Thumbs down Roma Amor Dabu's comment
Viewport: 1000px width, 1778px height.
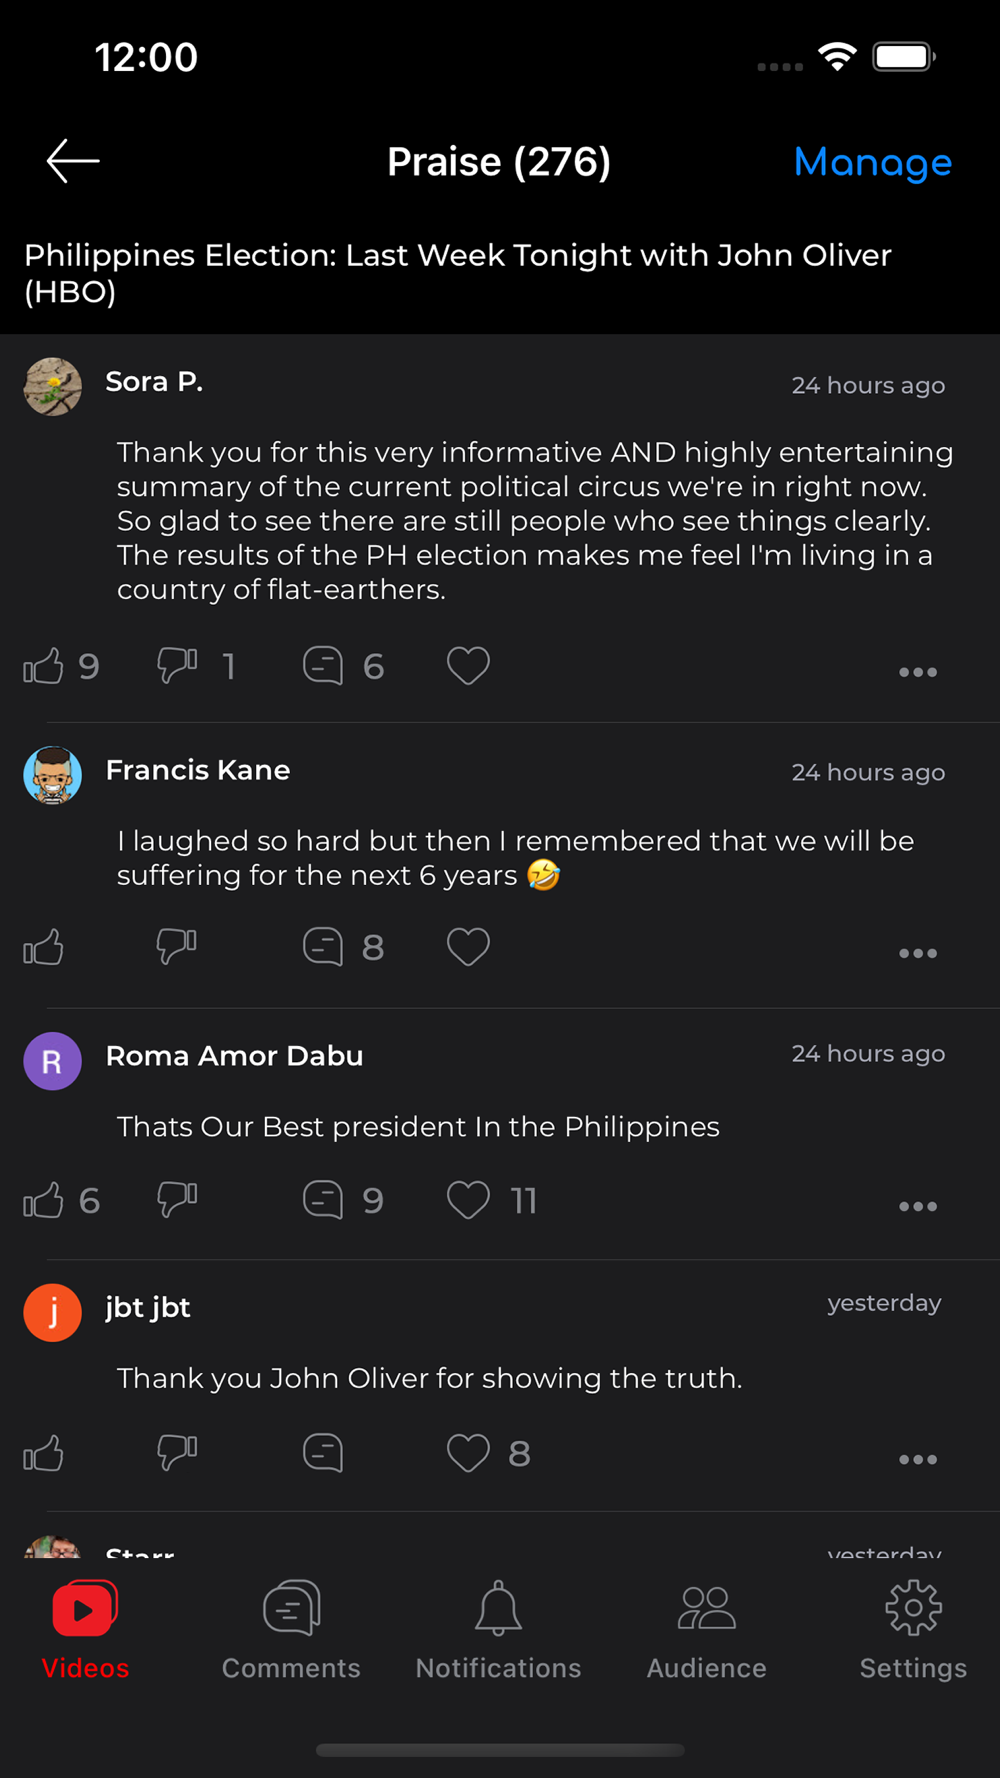[x=177, y=1199]
